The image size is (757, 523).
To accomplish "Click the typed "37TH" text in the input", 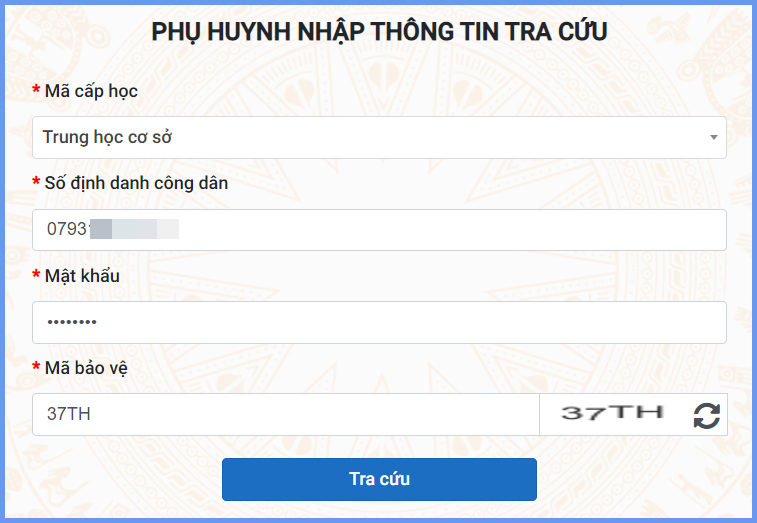I will click(x=69, y=414).
